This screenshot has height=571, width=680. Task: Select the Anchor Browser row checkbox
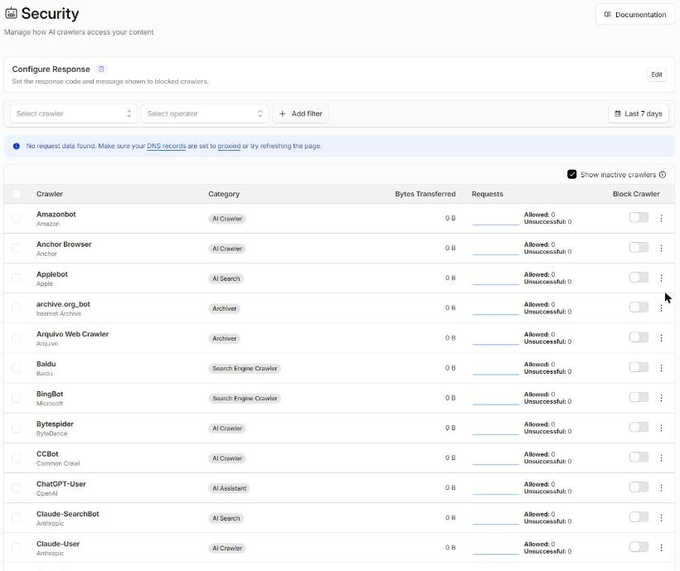pos(16,248)
